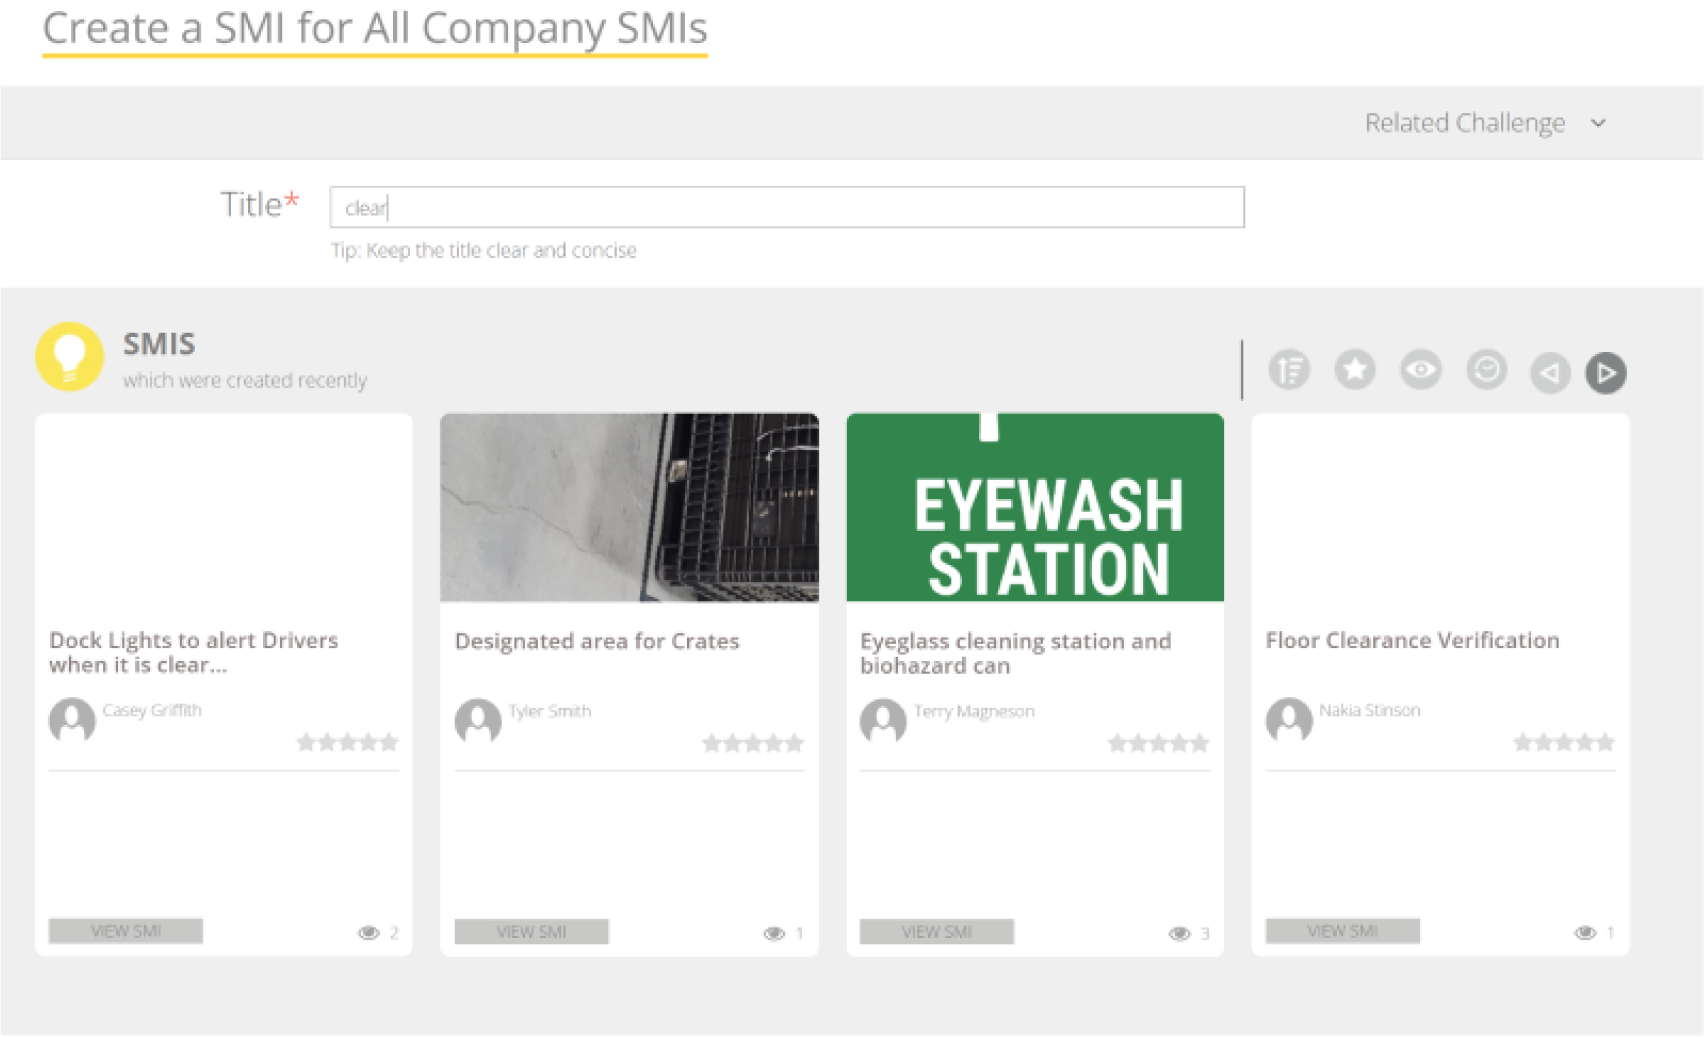Click the sort order icon in SMIS toolbar
1704x1037 pixels.
1289,370
